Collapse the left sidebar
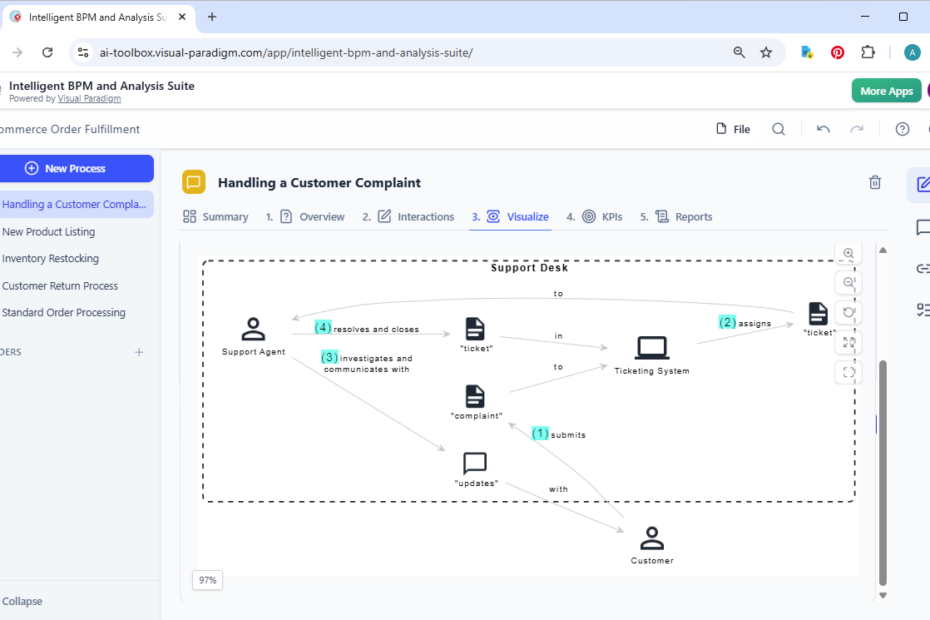930x620 pixels. (22, 601)
